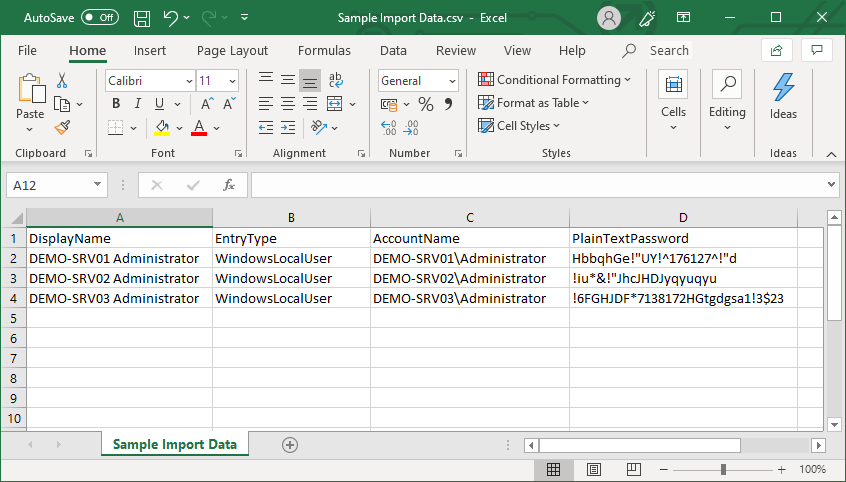Click the Paste clipboard icon

31,89
